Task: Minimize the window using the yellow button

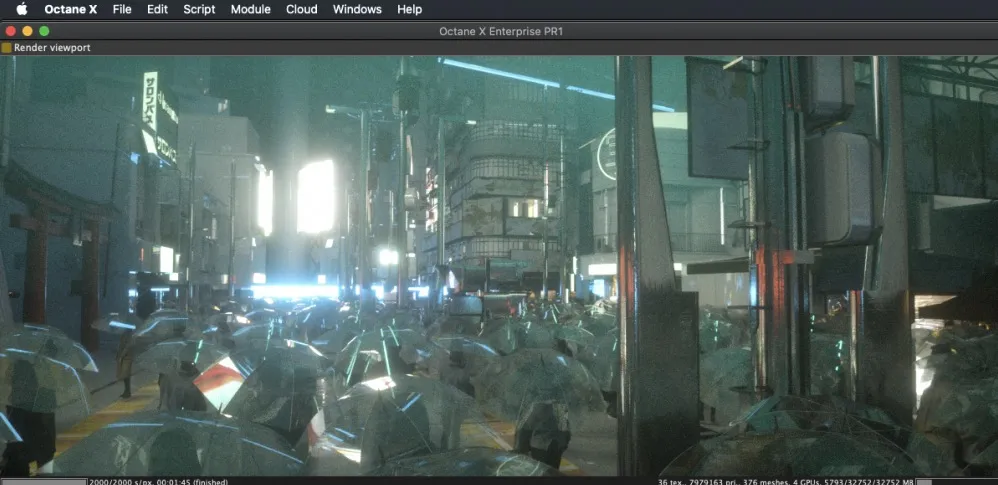Action: click(27, 31)
